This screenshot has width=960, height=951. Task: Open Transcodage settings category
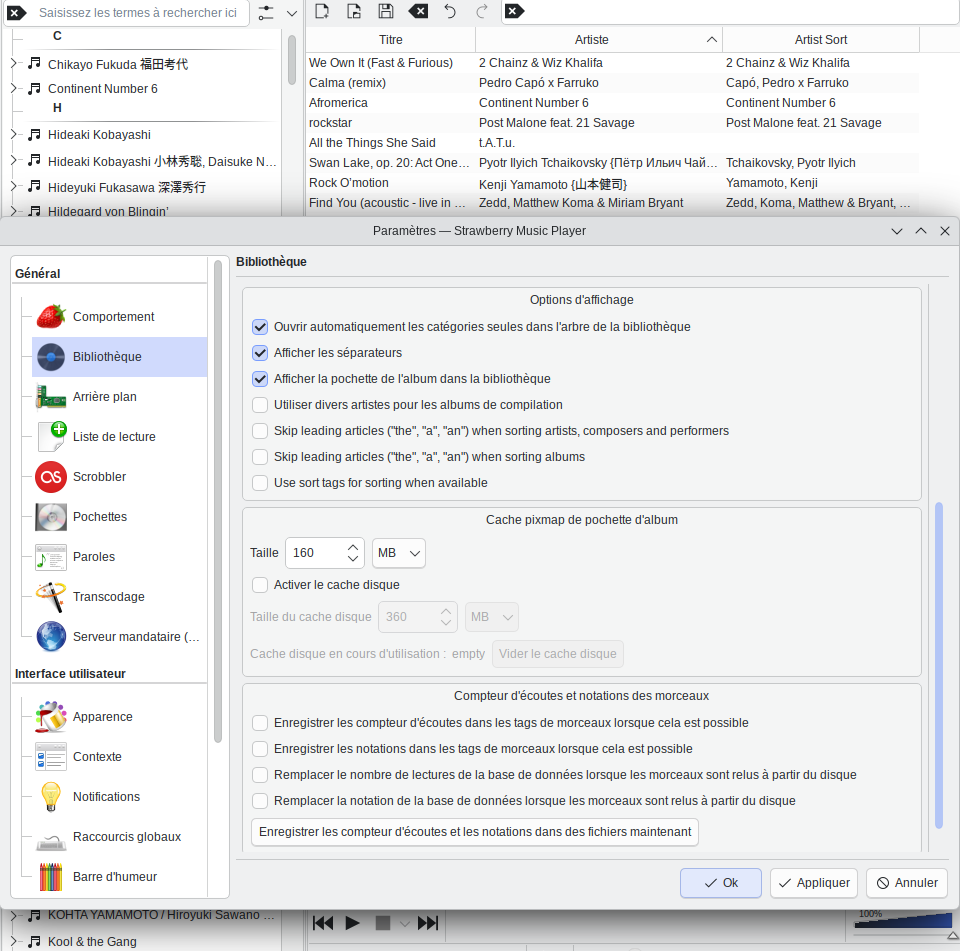click(x=108, y=597)
